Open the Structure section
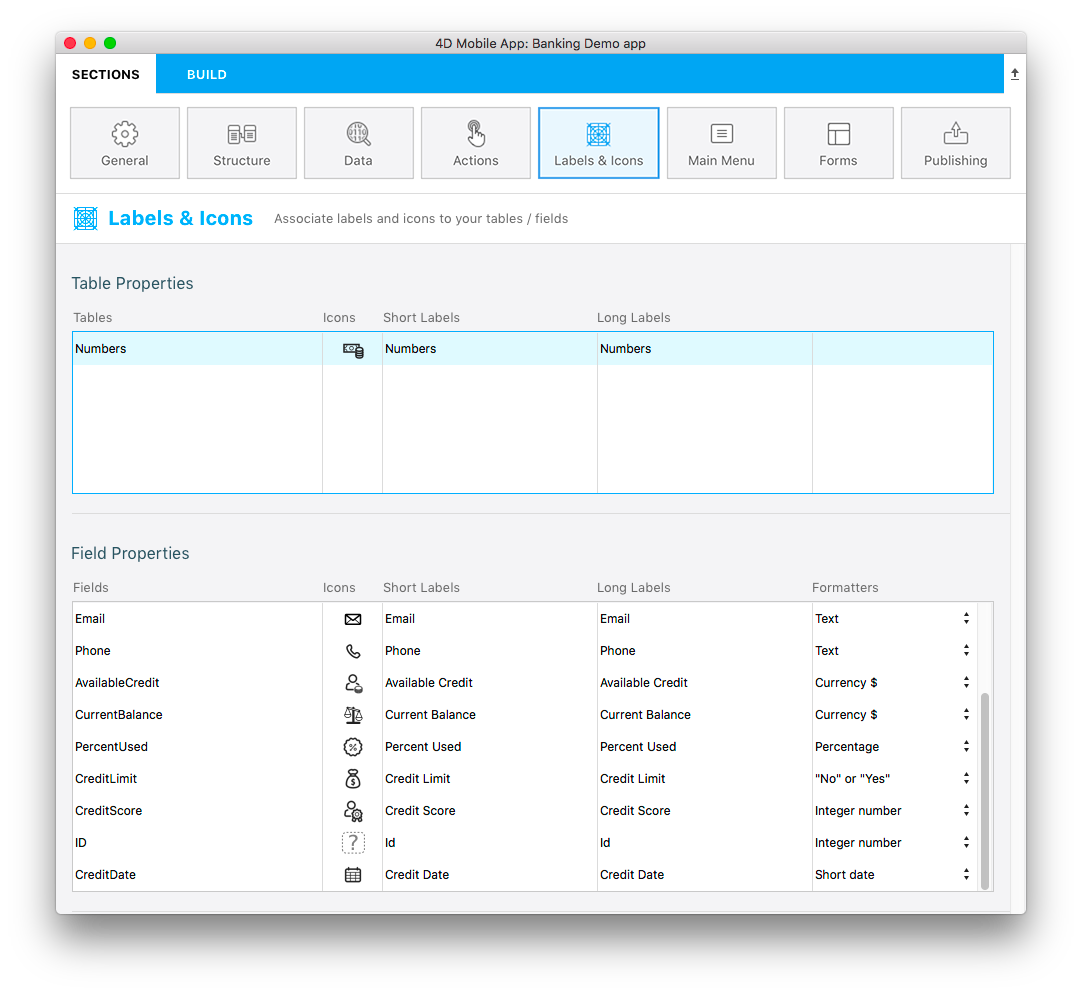 [x=242, y=143]
